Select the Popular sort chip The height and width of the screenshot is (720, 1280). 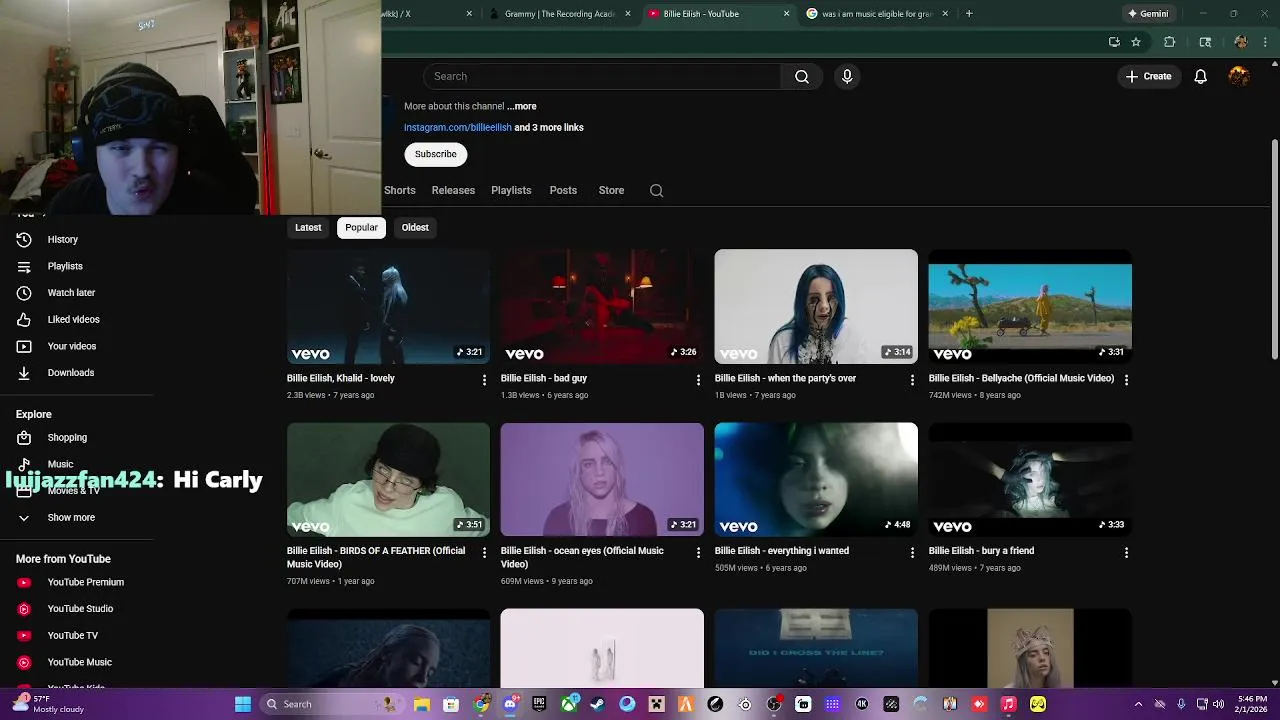click(361, 227)
